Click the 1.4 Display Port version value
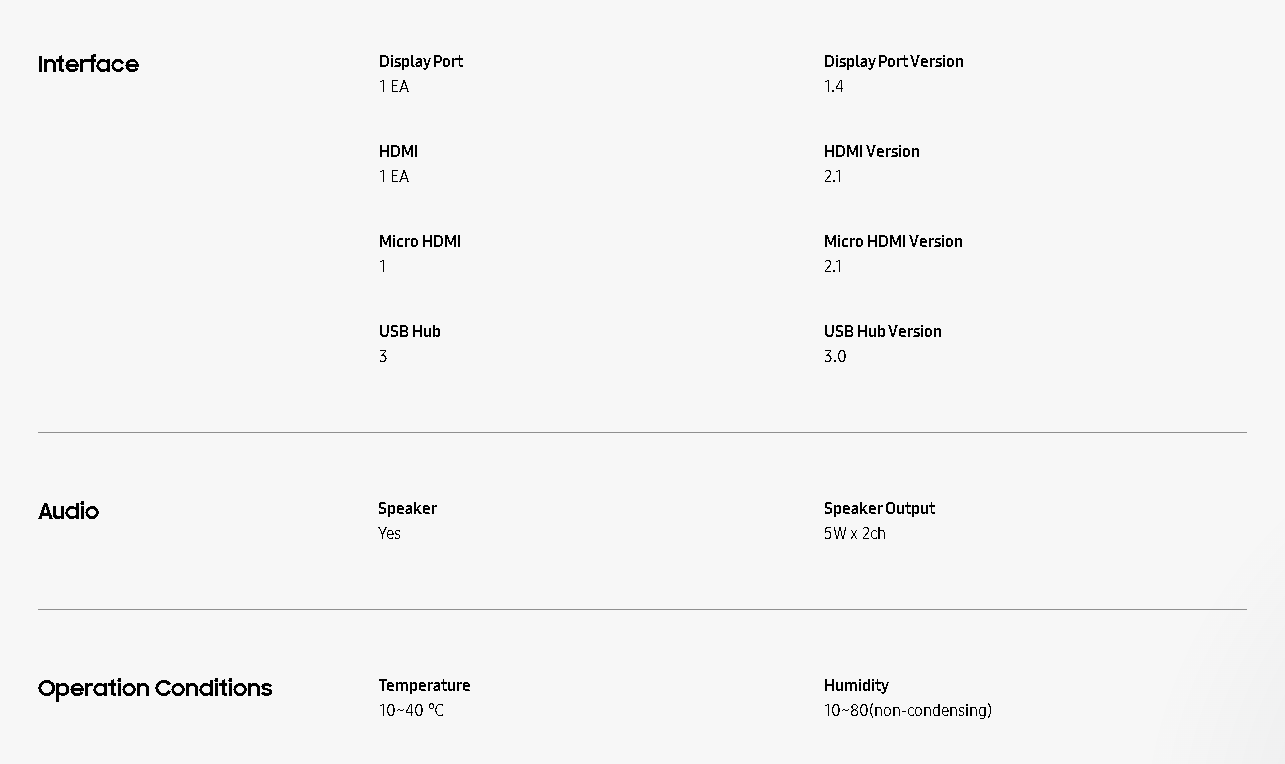The image size is (1285, 764). pyautogui.click(x=833, y=86)
